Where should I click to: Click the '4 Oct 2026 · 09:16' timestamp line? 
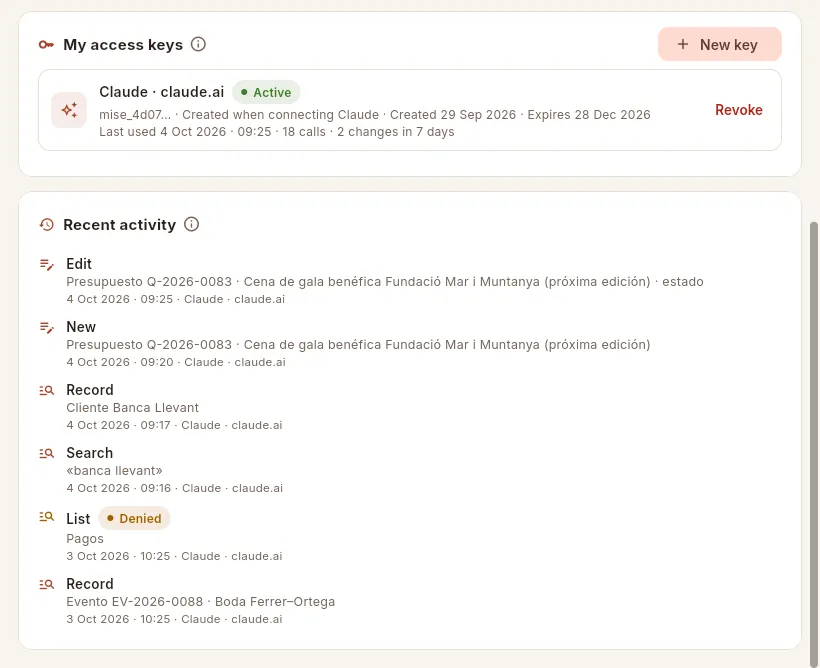175,488
